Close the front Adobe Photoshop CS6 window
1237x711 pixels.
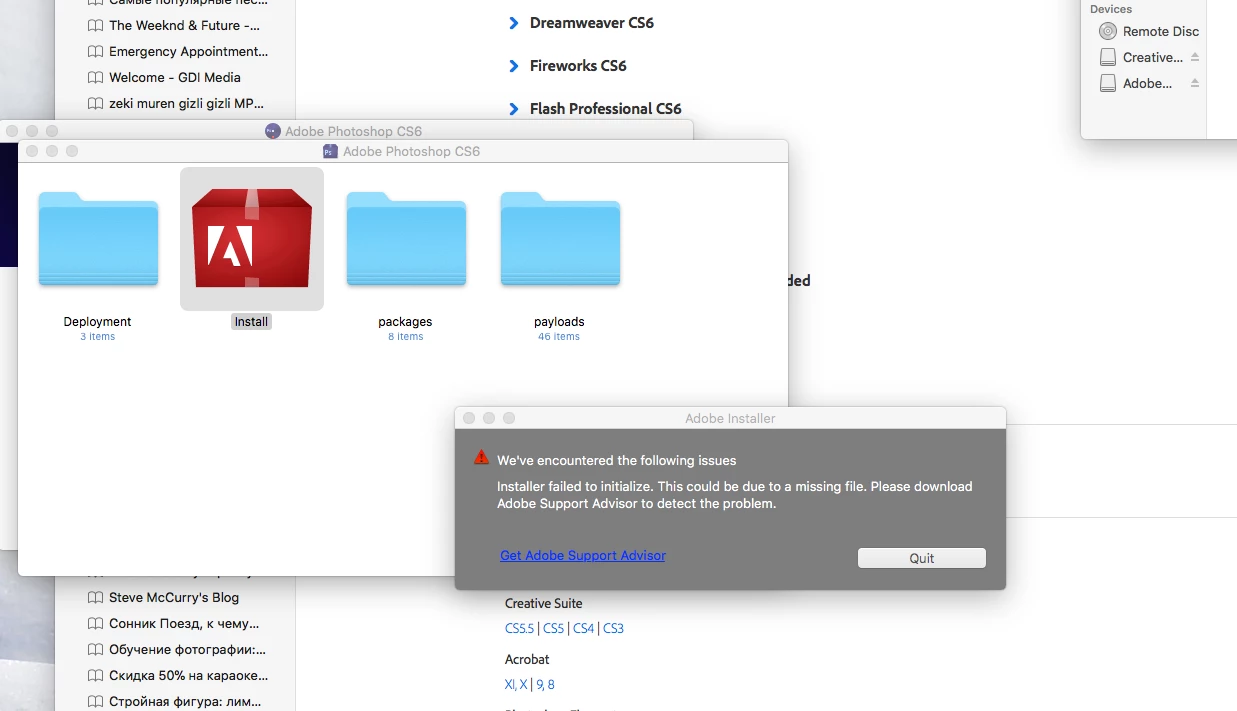32,151
